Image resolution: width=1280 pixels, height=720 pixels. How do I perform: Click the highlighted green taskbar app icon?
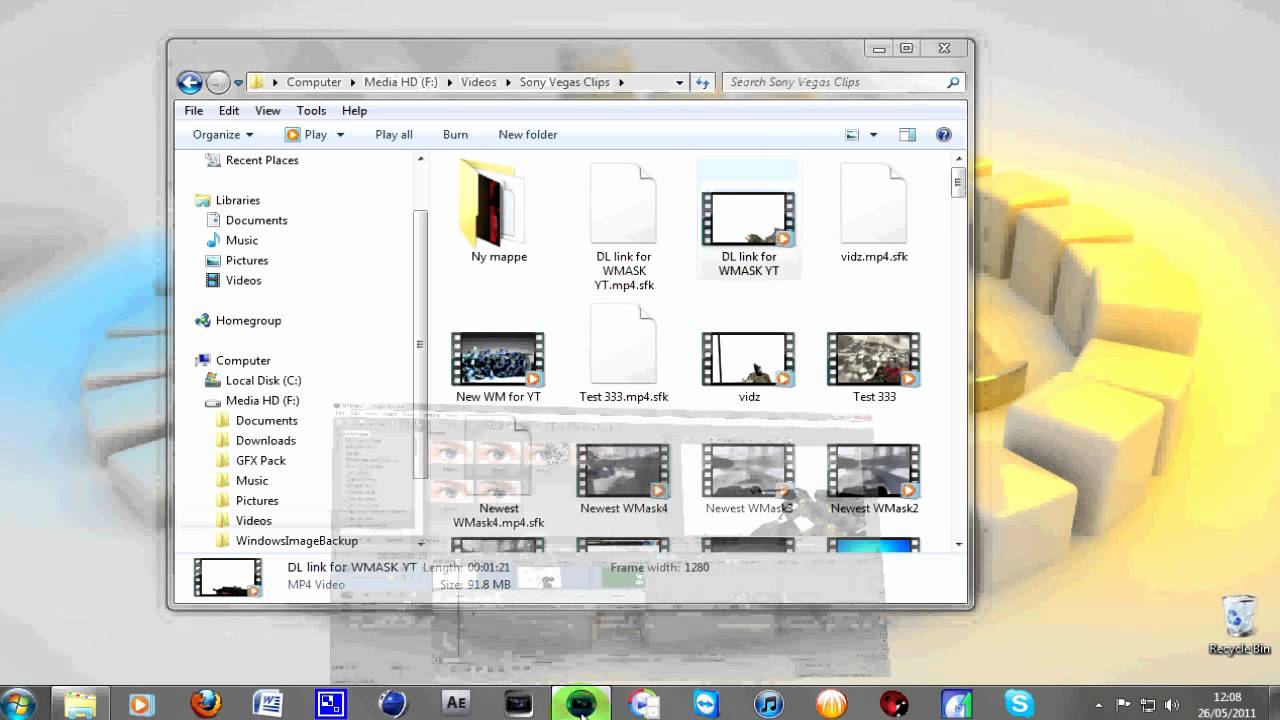[581, 704]
